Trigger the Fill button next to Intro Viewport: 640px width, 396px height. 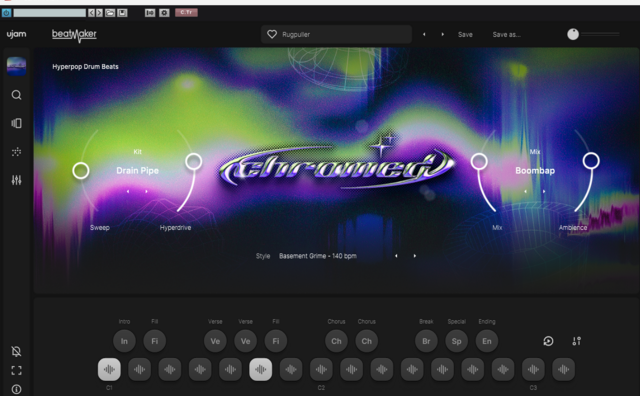[x=155, y=341]
